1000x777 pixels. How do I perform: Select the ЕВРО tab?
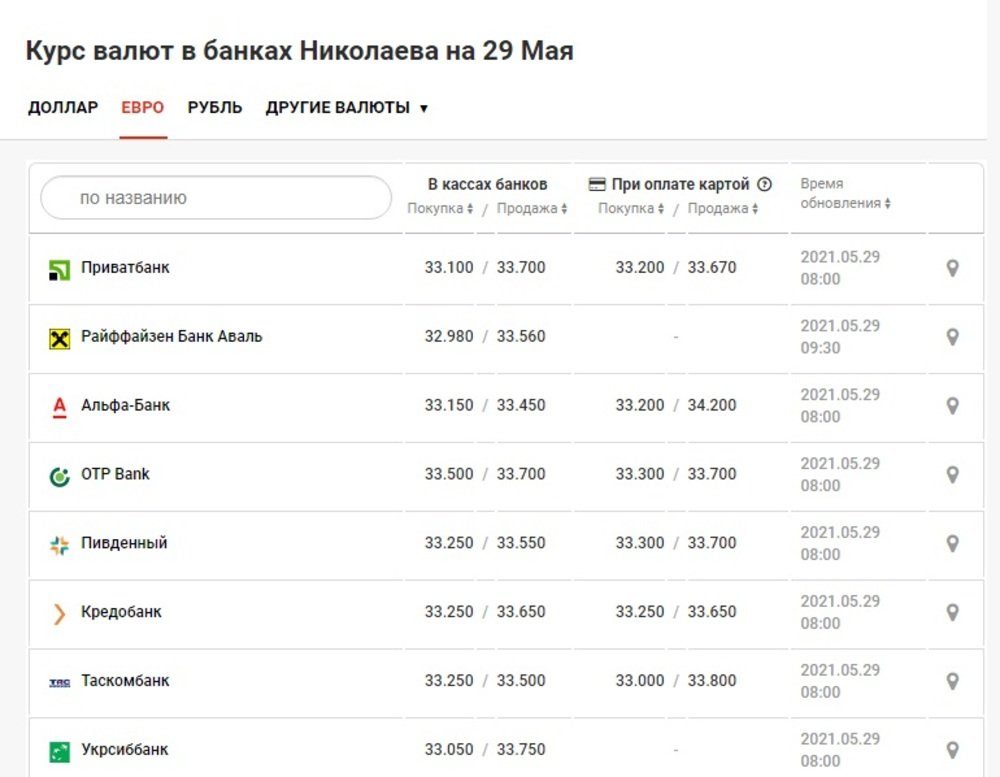[143, 107]
